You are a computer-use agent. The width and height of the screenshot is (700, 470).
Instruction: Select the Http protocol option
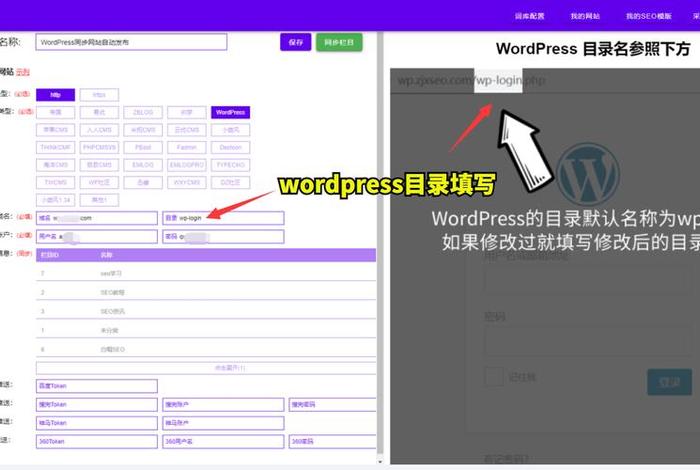[x=55, y=95]
